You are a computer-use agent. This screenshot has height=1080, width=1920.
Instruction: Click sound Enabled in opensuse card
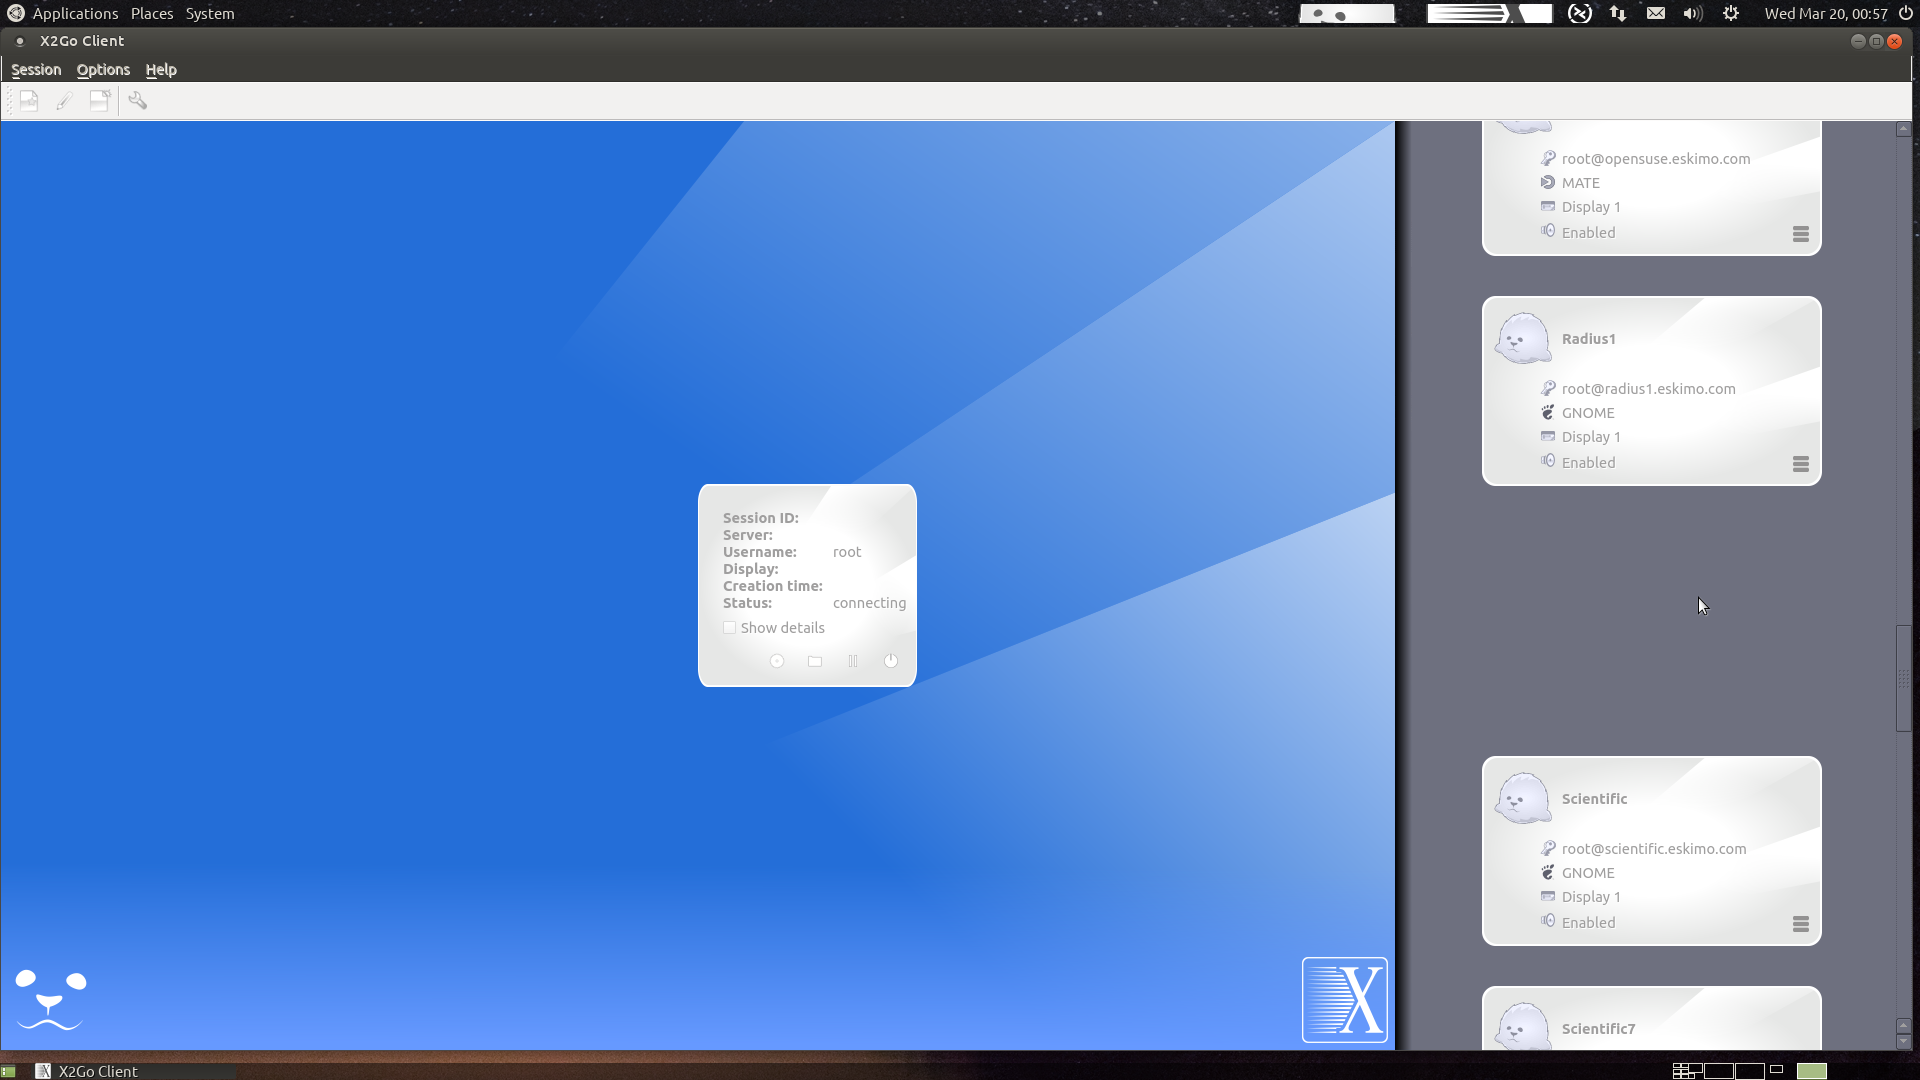pyautogui.click(x=1588, y=233)
